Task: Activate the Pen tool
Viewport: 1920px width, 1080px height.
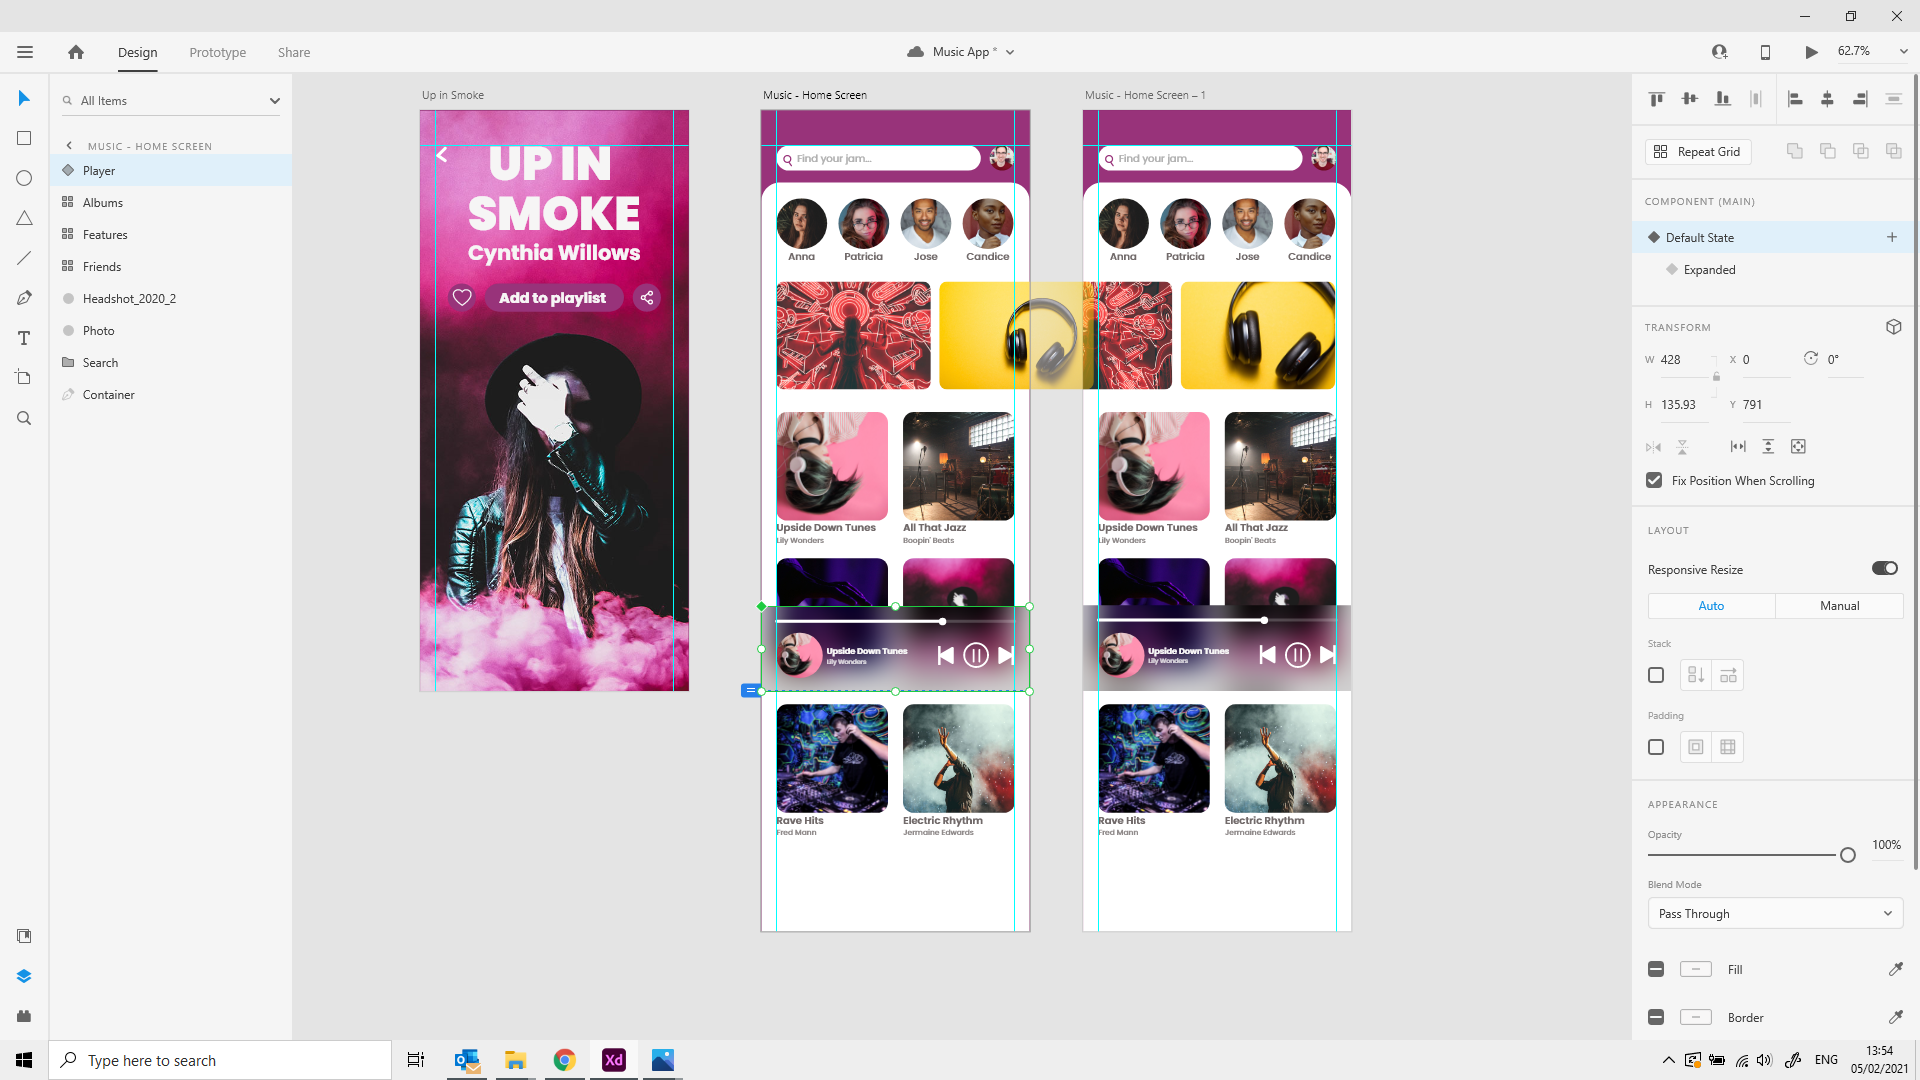Action: [x=24, y=297]
